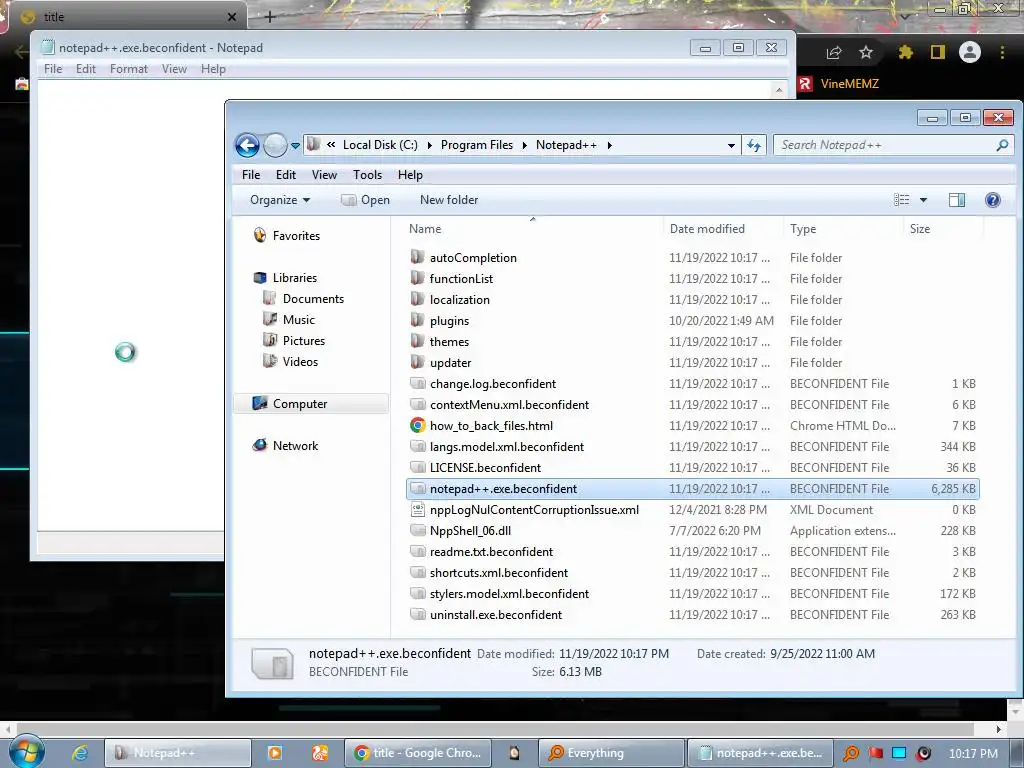Go back with Explorer back arrow
This screenshot has width=1024, height=768.
[248, 145]
